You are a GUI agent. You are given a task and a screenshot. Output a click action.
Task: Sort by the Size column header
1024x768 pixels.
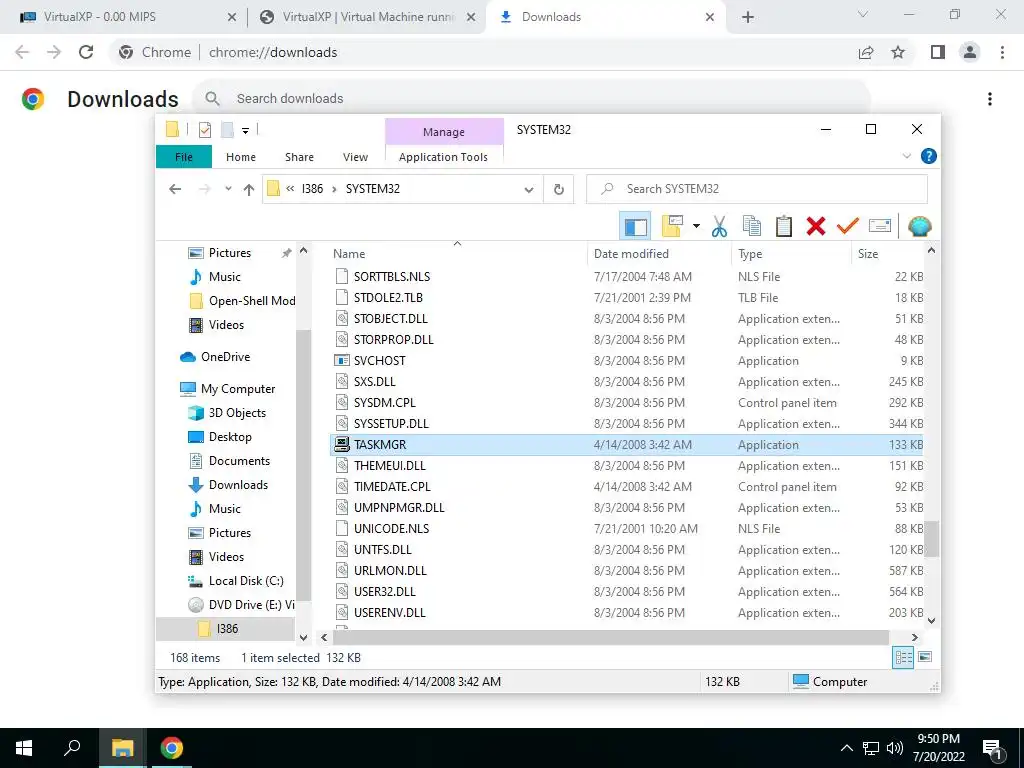point(888,254)
